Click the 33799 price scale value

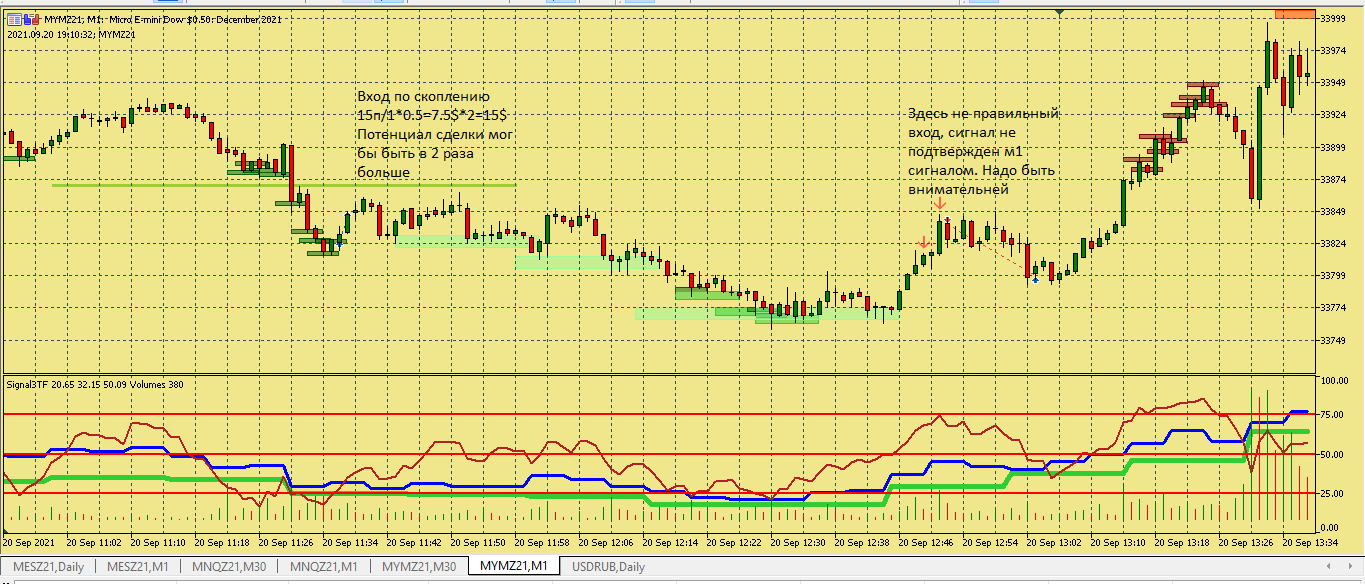pos(1332,276)
